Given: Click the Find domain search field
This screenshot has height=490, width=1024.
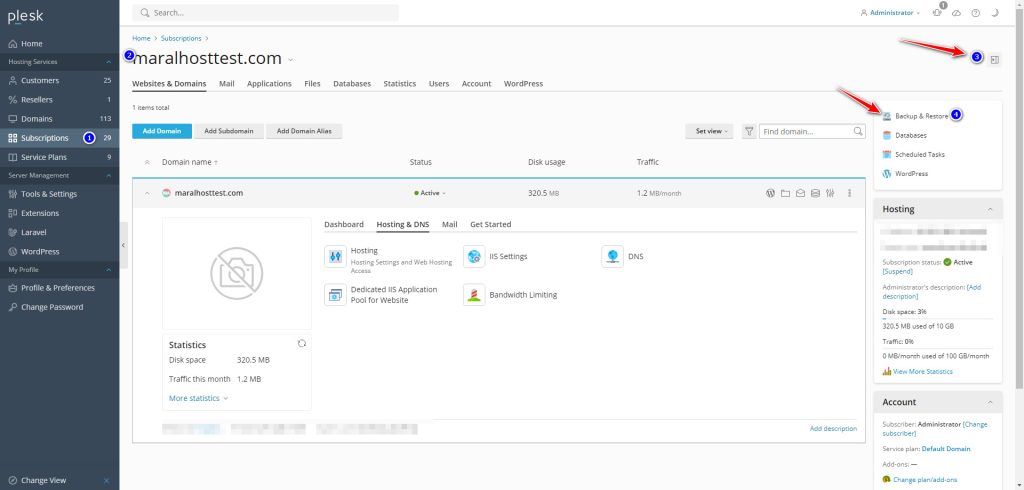Looking at the screenshot, I should (x=812, y=131).
